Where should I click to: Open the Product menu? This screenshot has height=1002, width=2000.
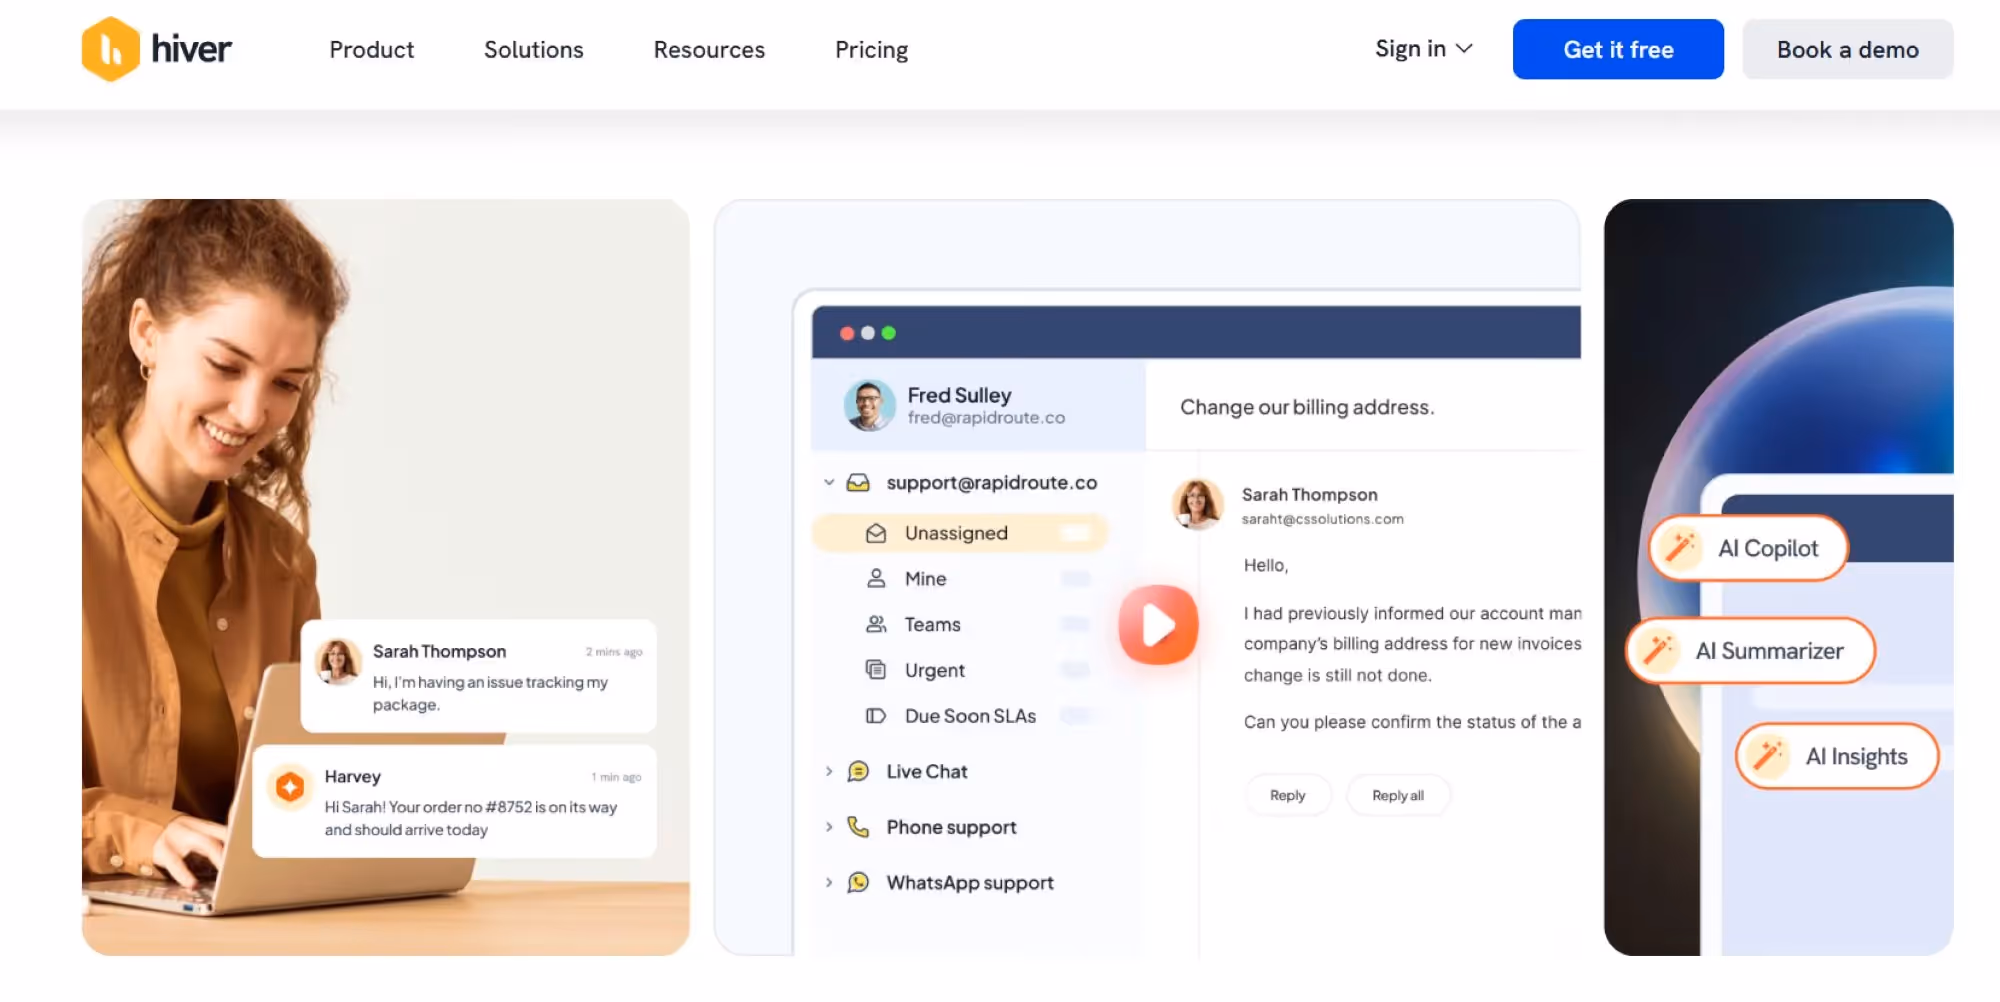tap(371, 50)
